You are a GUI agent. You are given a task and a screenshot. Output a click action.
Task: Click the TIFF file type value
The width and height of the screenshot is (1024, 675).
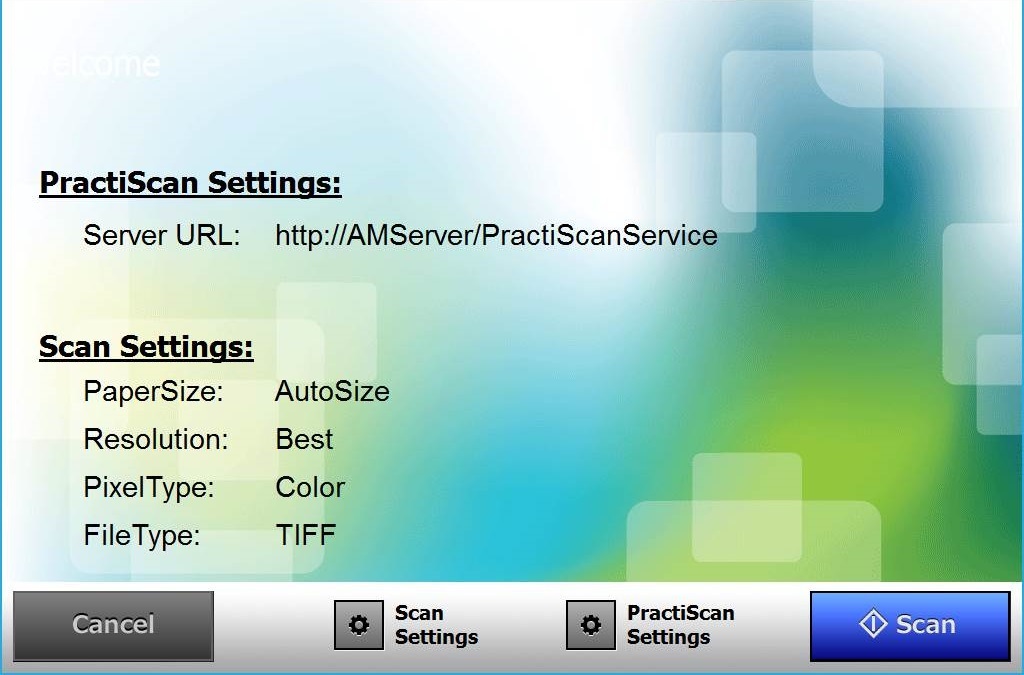(305, 535)
